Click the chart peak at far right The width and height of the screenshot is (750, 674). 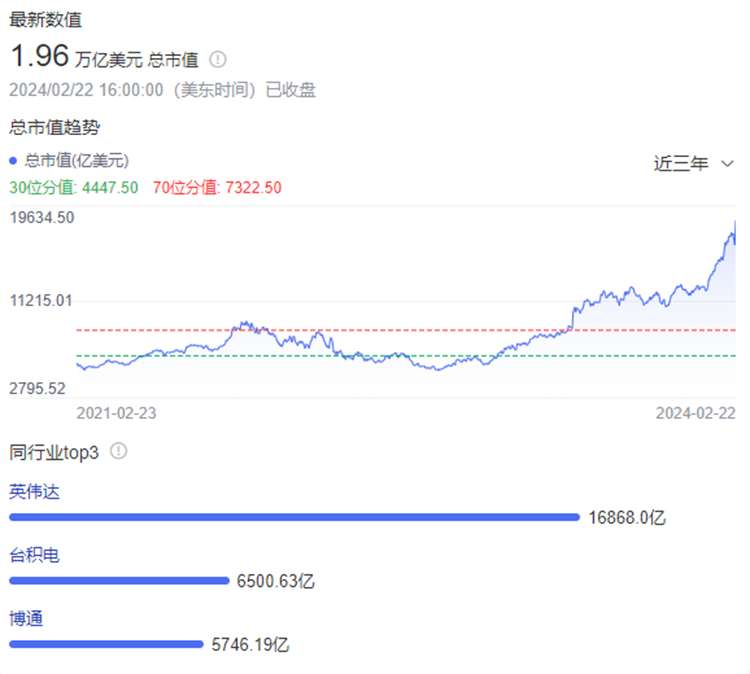click(x=735, y=222)
